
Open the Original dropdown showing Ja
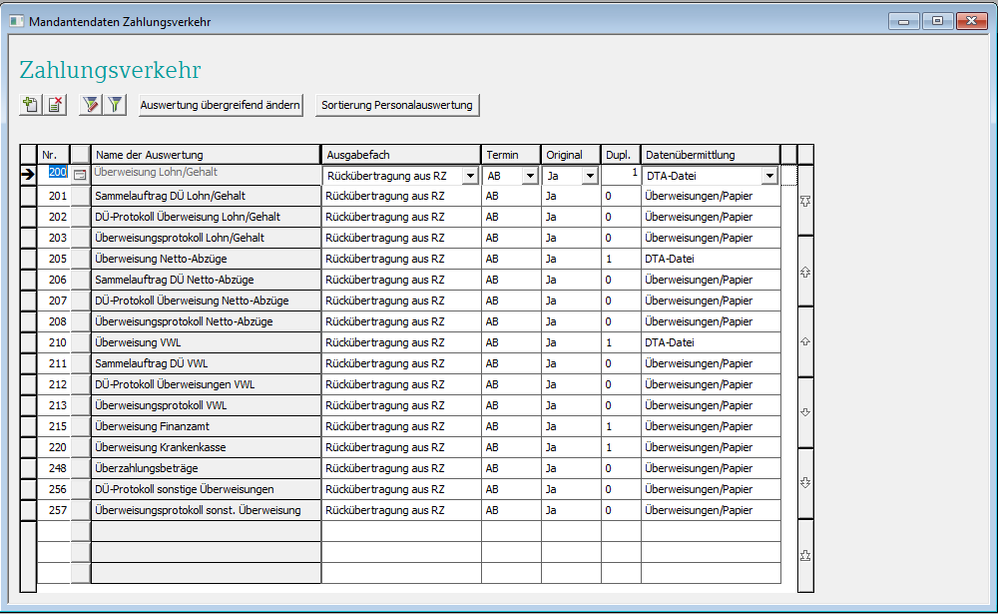[x=589, y=176]
